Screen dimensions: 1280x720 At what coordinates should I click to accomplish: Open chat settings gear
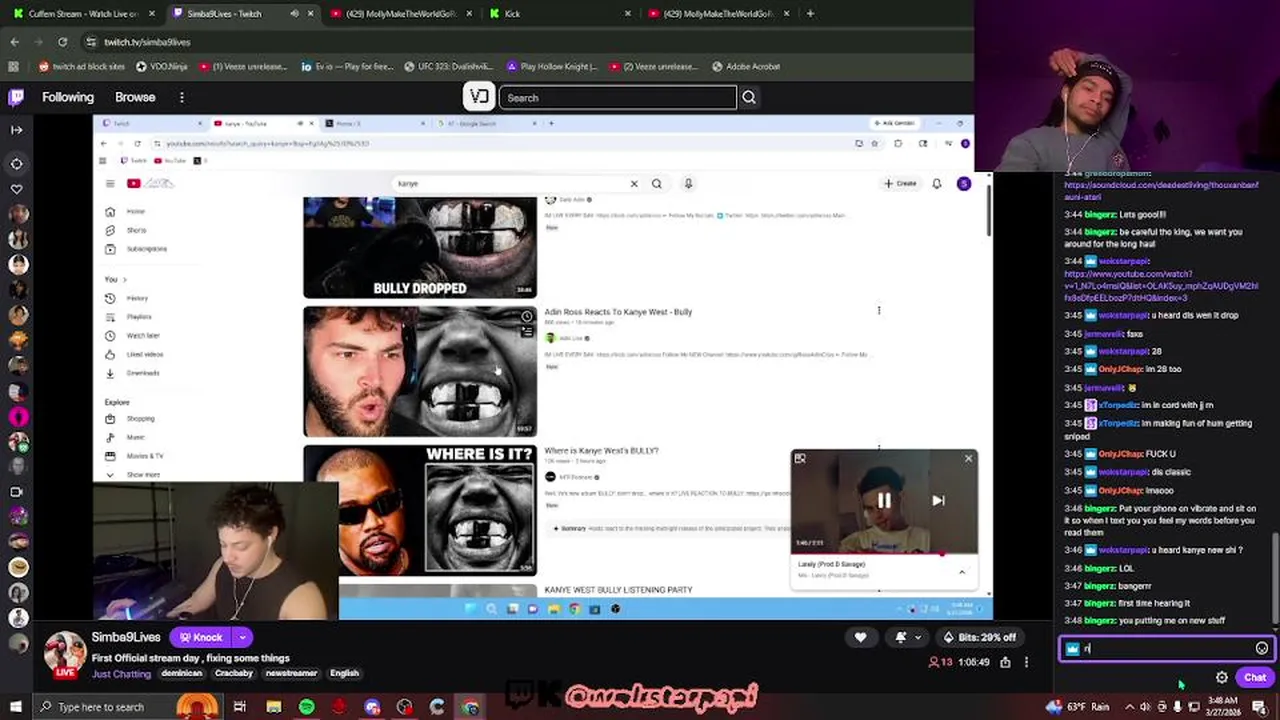1222,677
